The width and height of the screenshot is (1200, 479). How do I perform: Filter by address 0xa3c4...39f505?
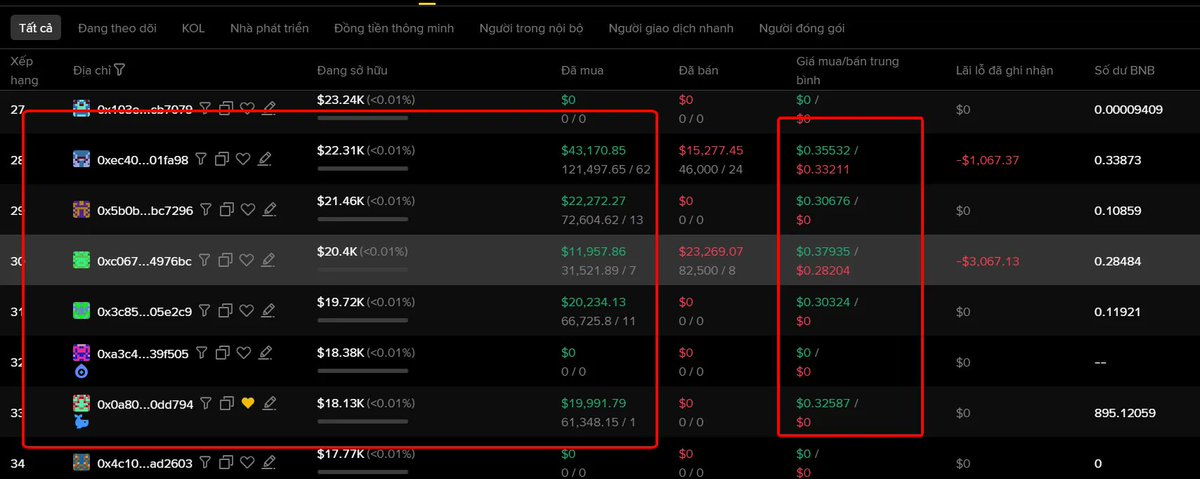point(203,353)
